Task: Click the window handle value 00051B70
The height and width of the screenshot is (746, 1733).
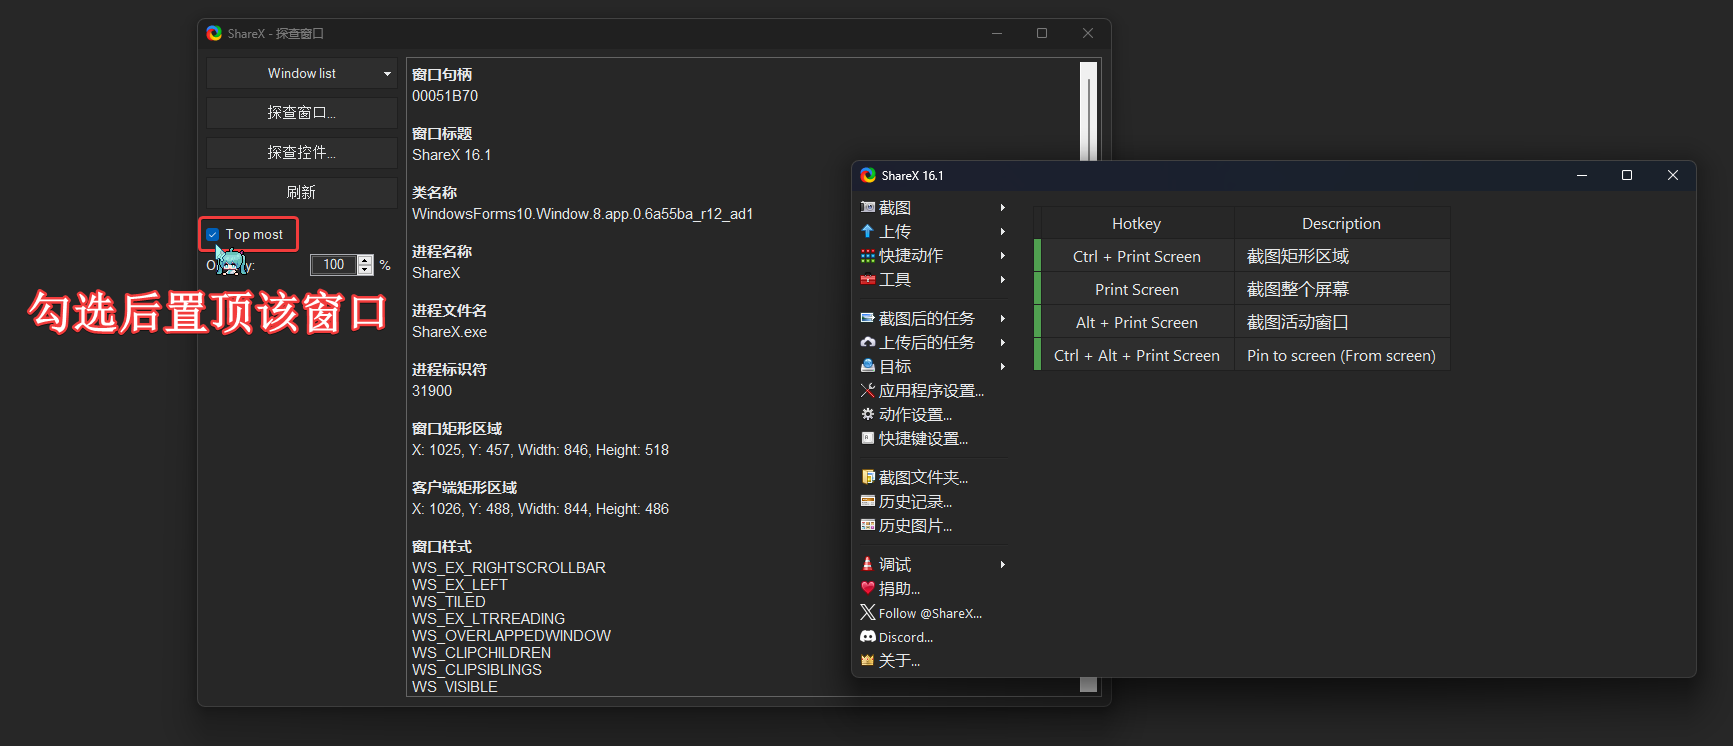Action: (445, 96)
